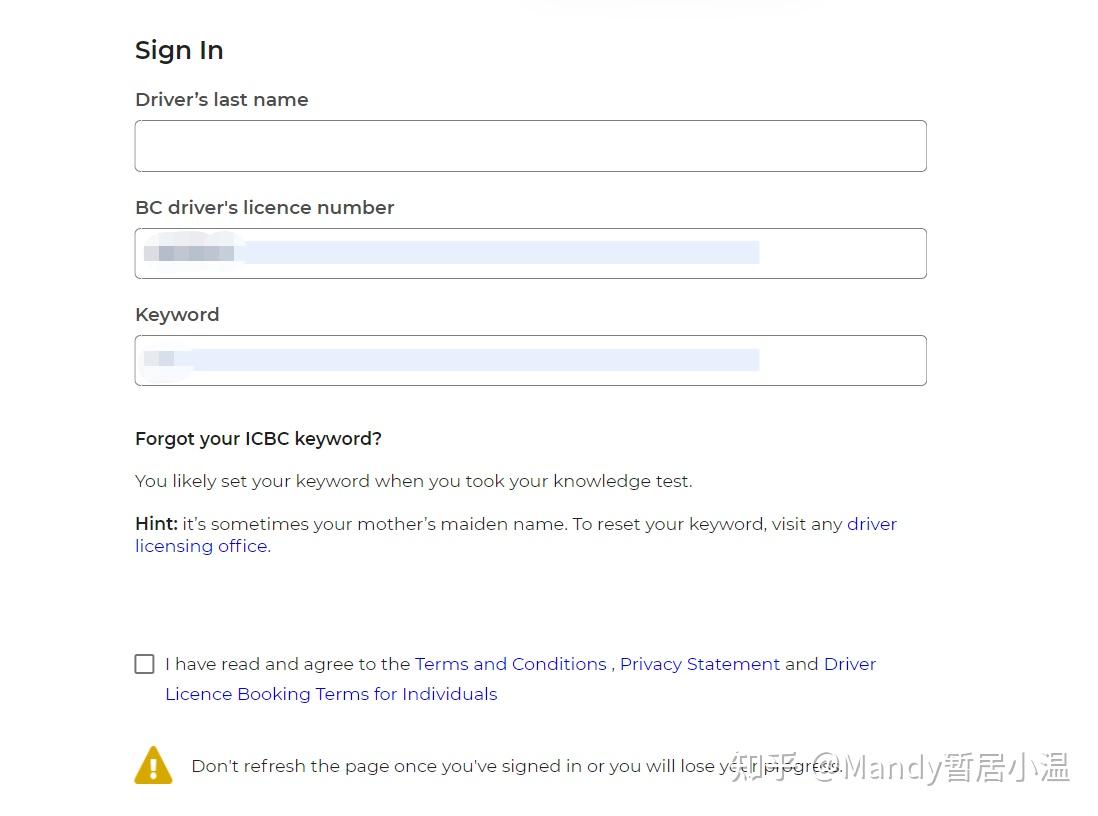1098x816 pixels.
Task: Click the Driver's last name input field
Action: click(x=530, y=146)
